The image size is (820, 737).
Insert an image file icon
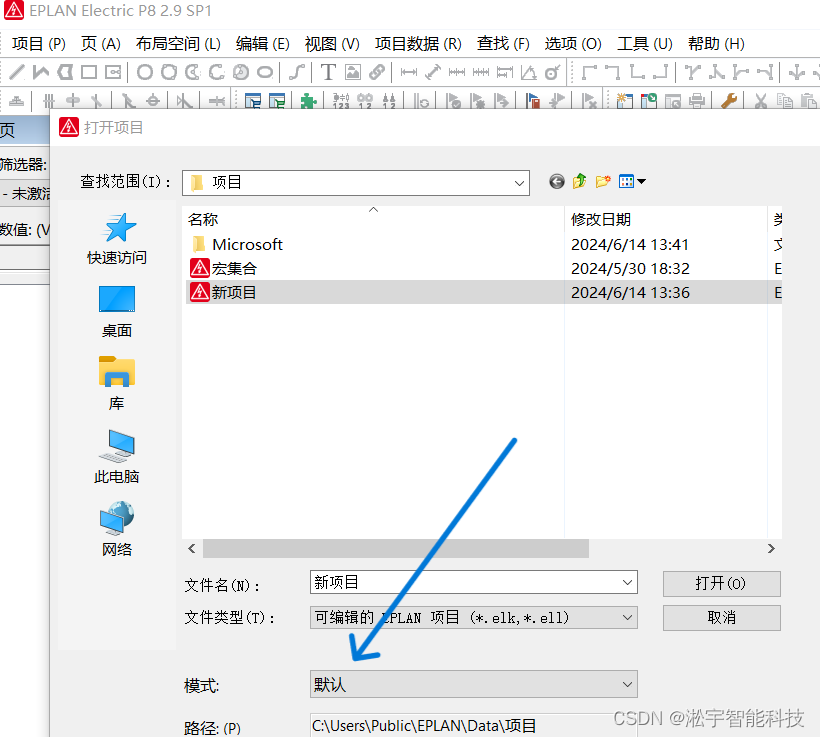tap(352, 72)
